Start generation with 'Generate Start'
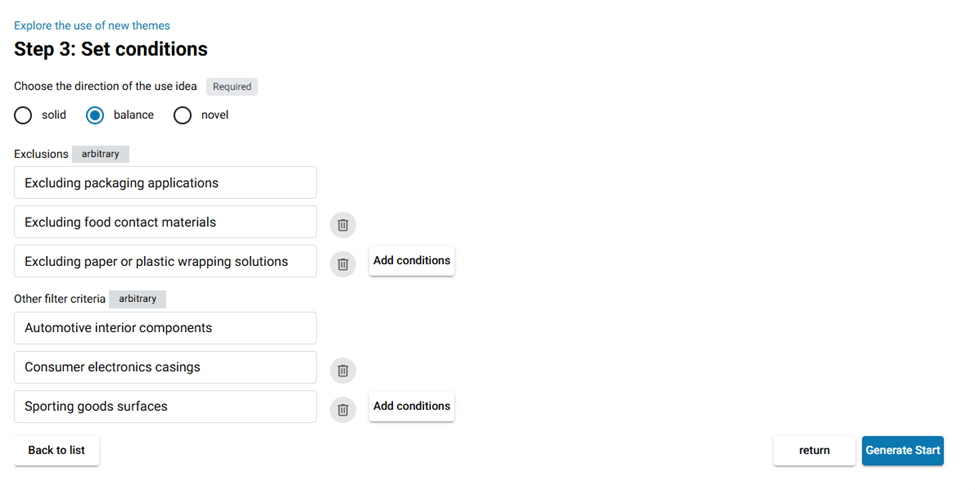 (903, 450)
